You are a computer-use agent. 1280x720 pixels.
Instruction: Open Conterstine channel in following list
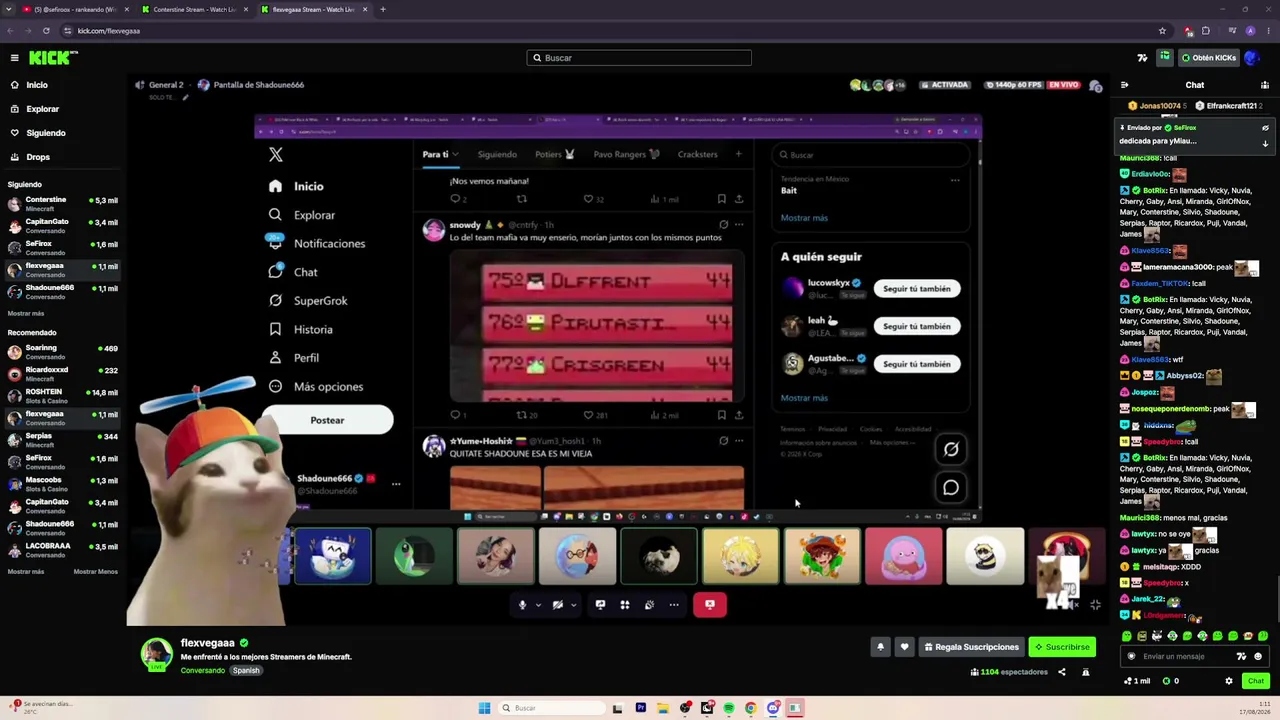tap(62, 204)
